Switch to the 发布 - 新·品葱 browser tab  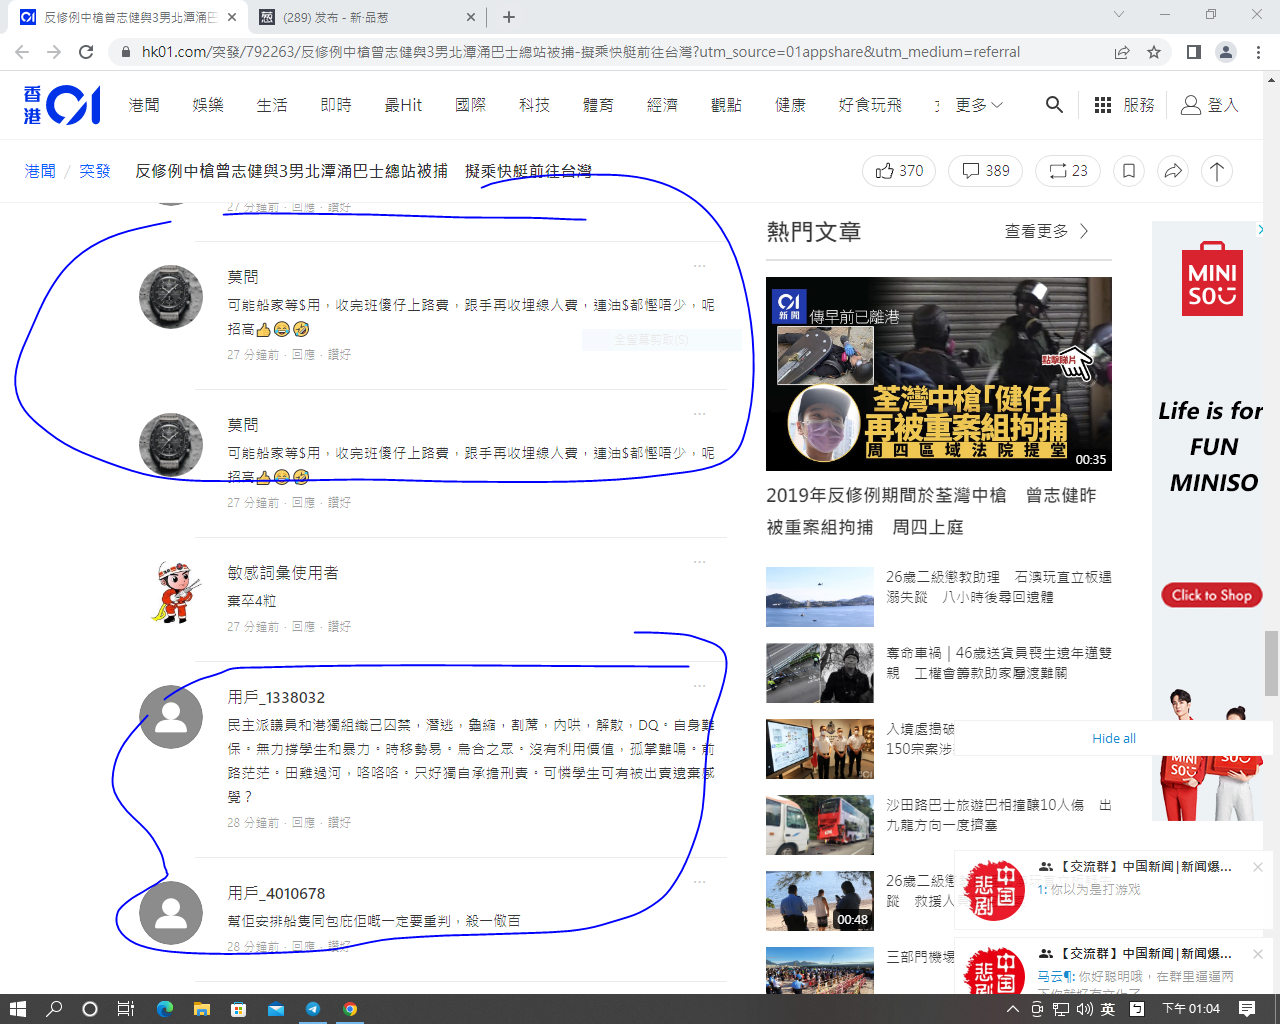(368, 17)
